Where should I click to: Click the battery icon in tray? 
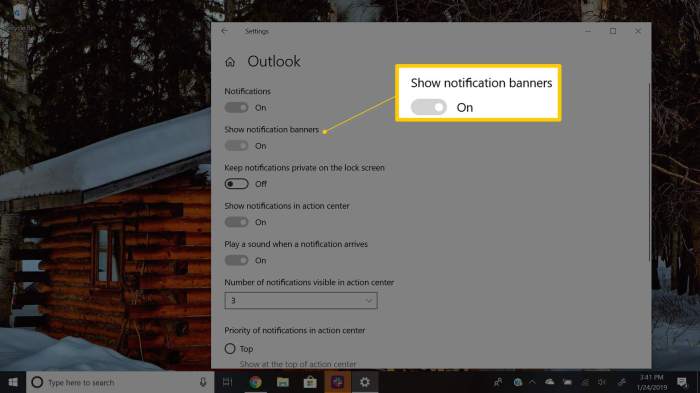567,382
